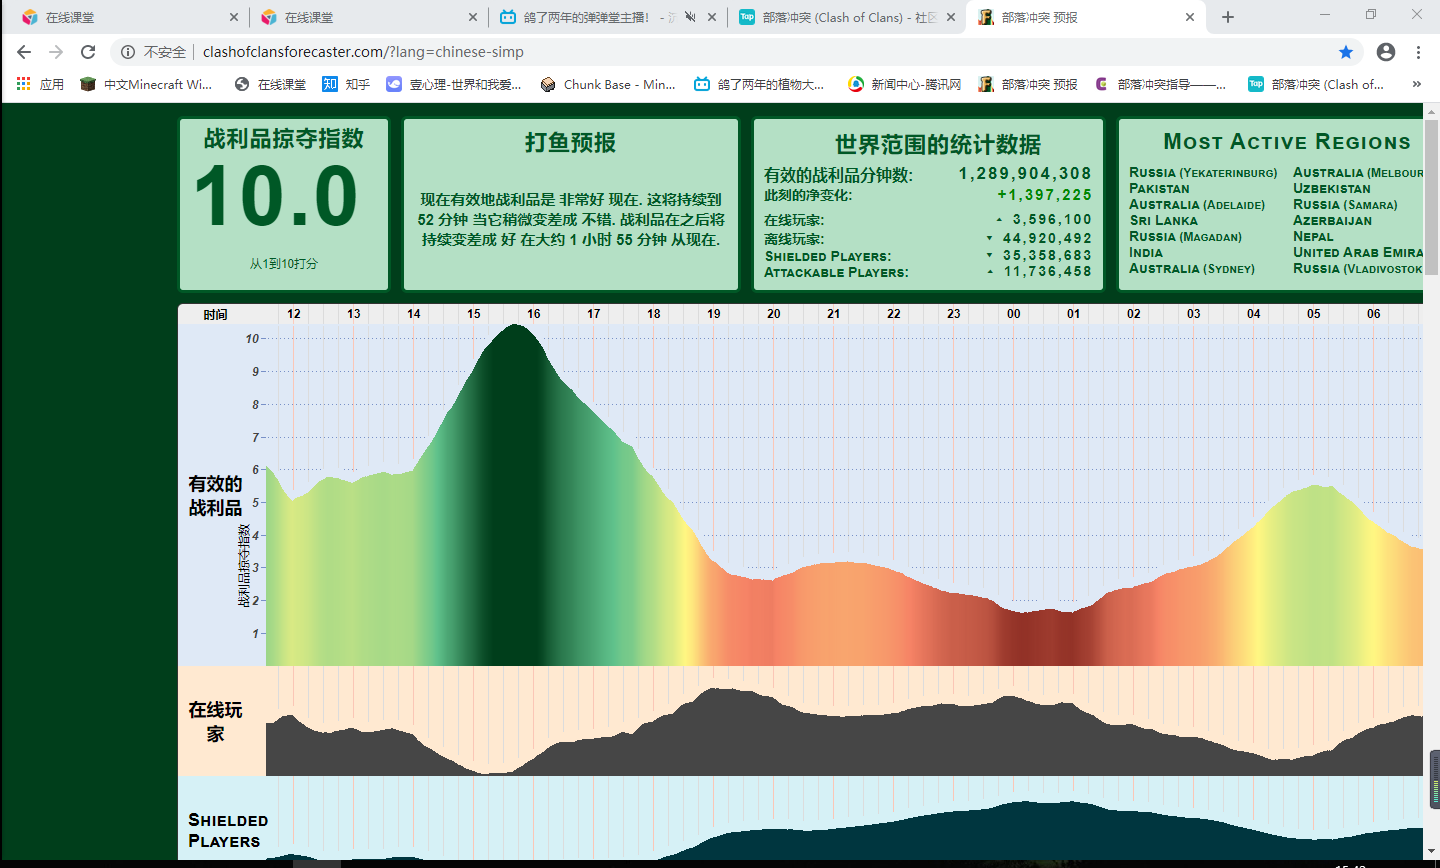The height and width of the screenshot is (868, 1440).
Task: Click Nepal in the regions list
Action: pos(1313,236)
